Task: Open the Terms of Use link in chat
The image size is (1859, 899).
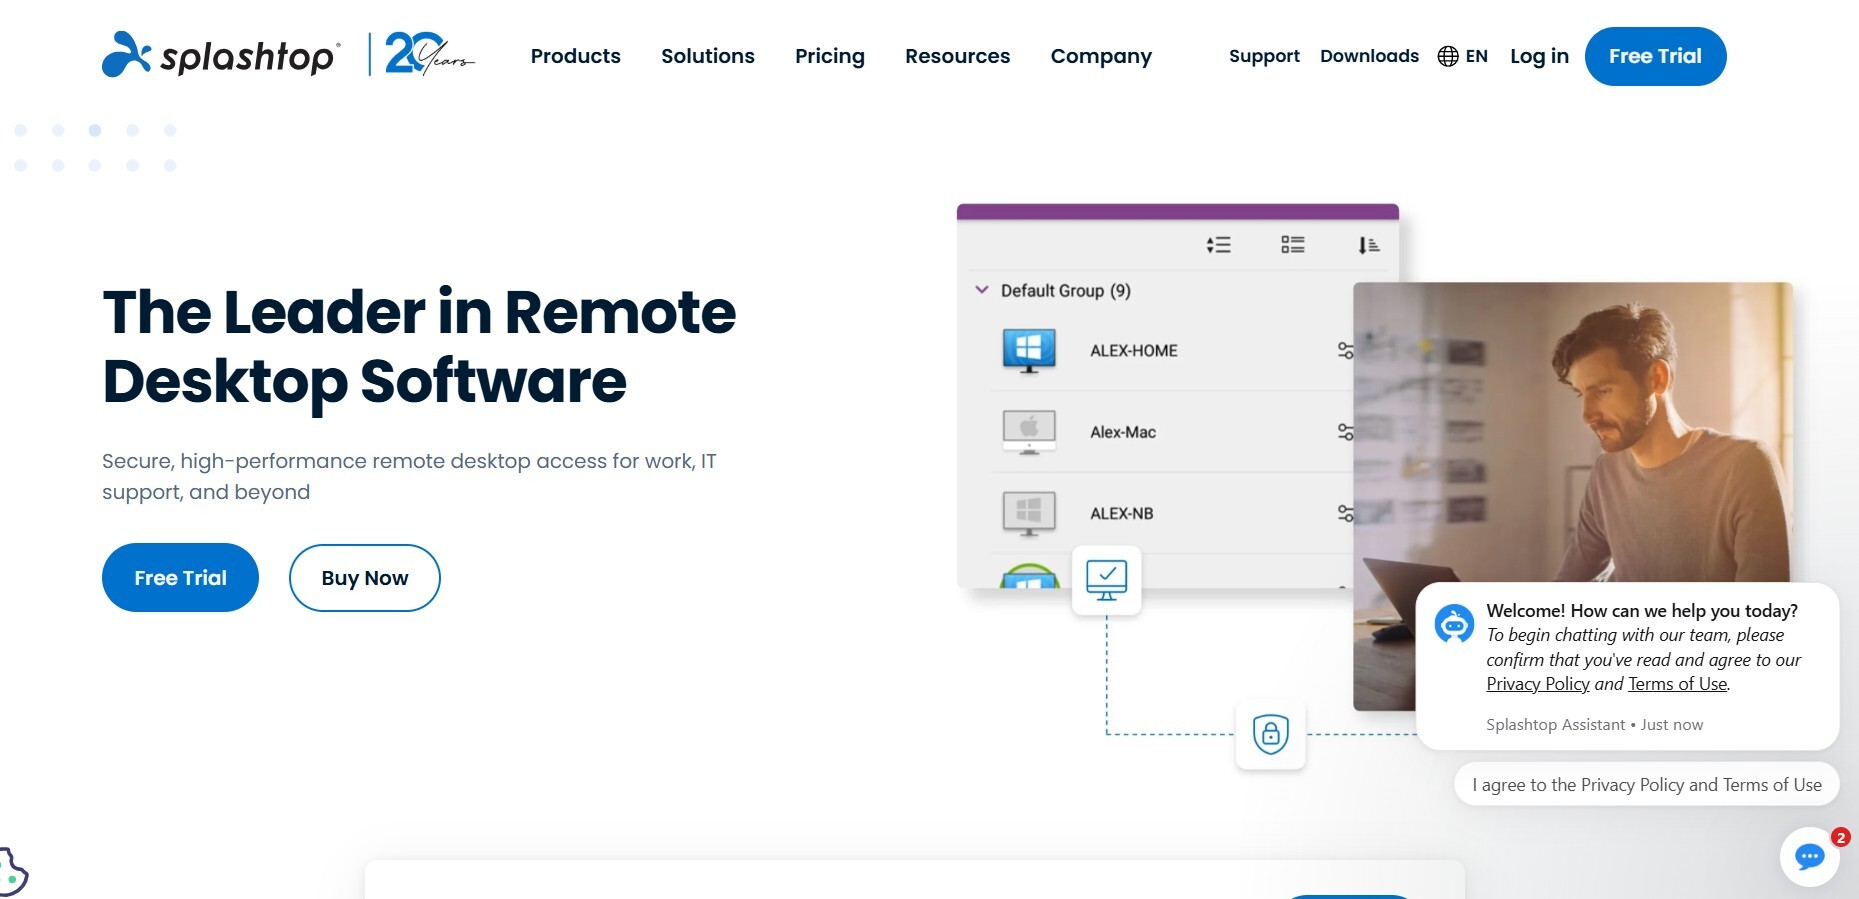Action: (x=1678, y=684)
